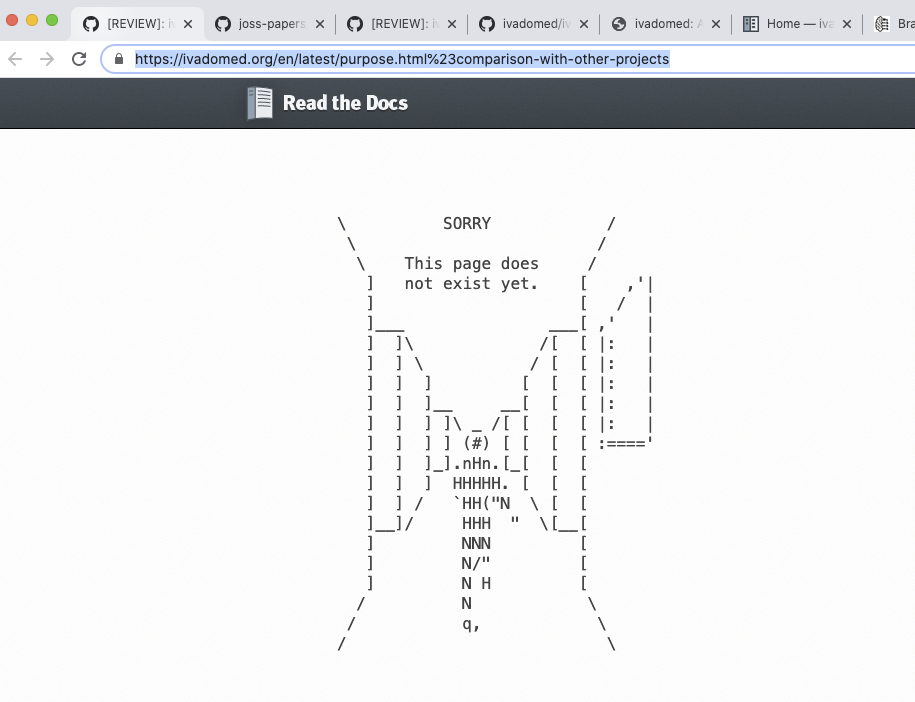Click the ivadomed.org URL in address bar
Image resolution: width=915 pixels, height=702 pixels.
point(402,59)
